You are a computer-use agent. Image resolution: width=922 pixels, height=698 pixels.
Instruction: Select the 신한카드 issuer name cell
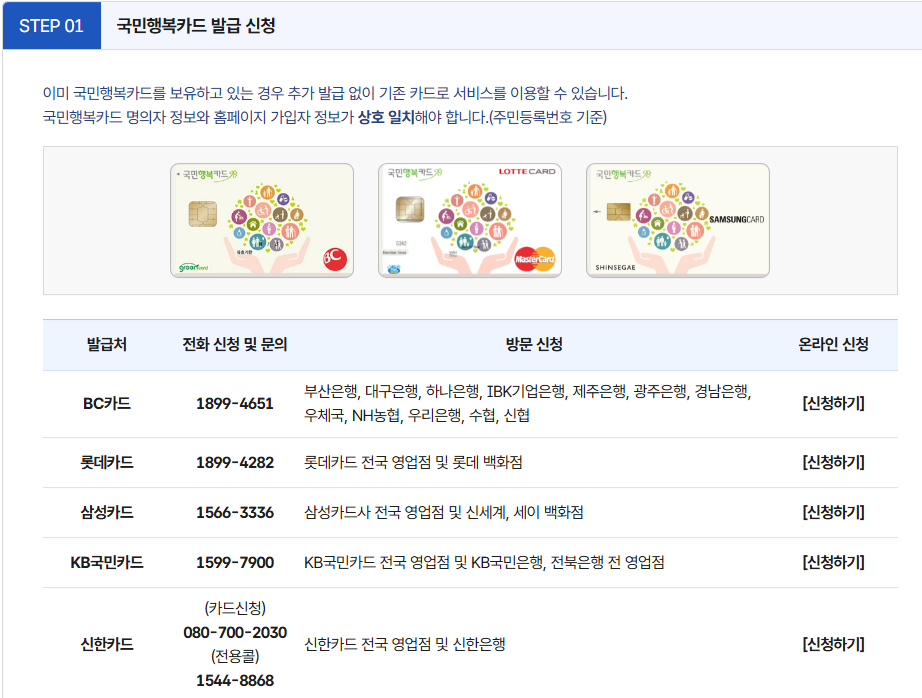(106, 644)
